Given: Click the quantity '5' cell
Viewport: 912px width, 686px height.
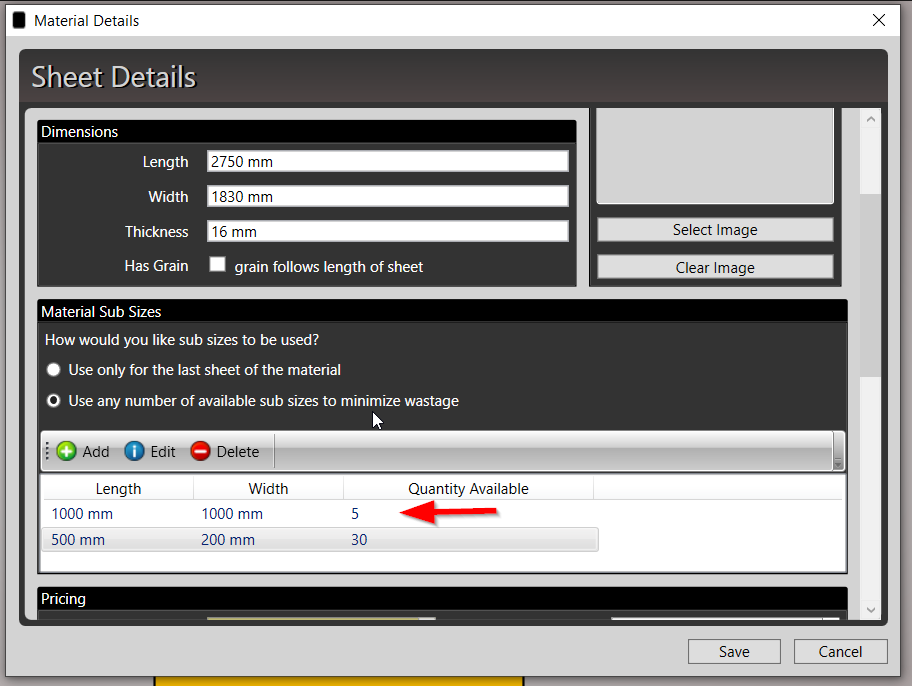Looking at the screenshot, I should point(355,514).
